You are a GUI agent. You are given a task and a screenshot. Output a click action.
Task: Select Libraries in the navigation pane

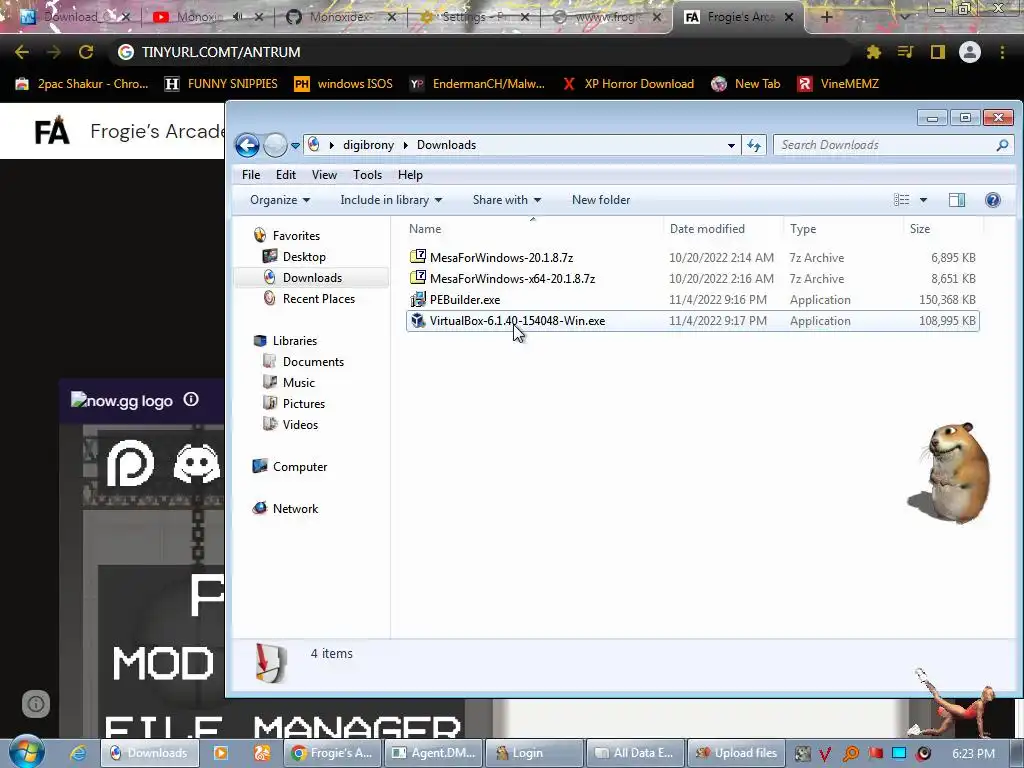tap(295, 341)
